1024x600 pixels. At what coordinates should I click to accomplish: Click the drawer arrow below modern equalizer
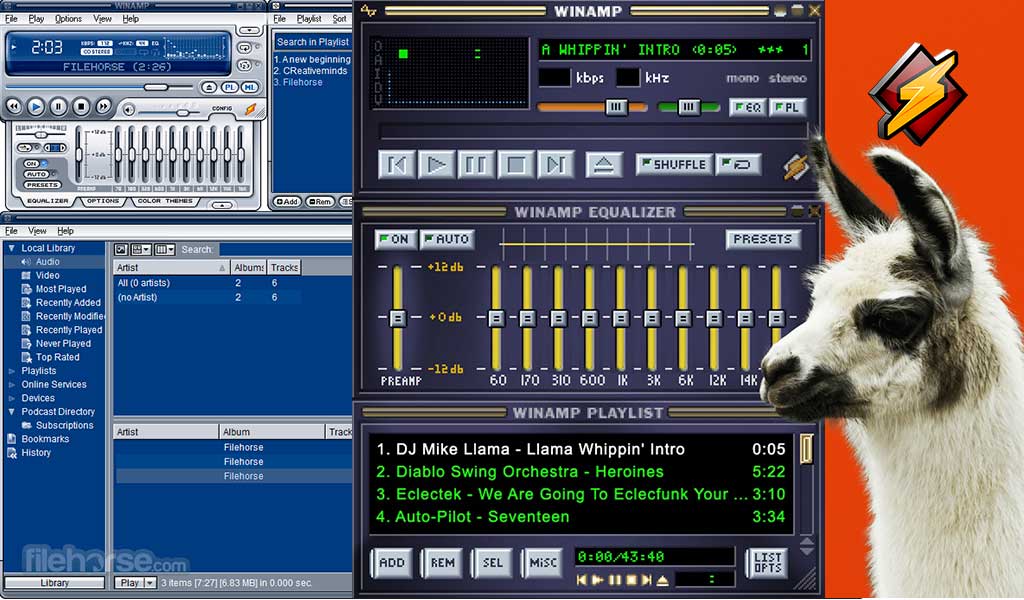coord(222,205)
